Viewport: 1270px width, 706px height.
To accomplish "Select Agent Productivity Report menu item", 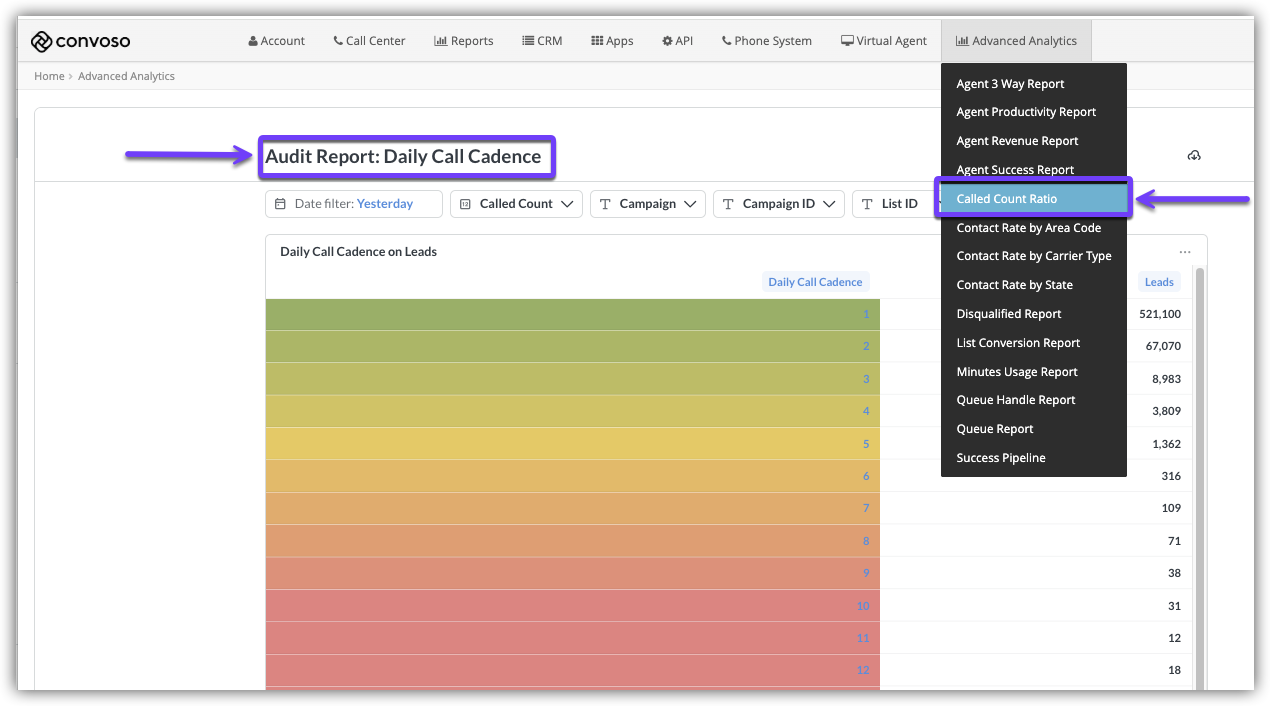I will point(1026,112).
